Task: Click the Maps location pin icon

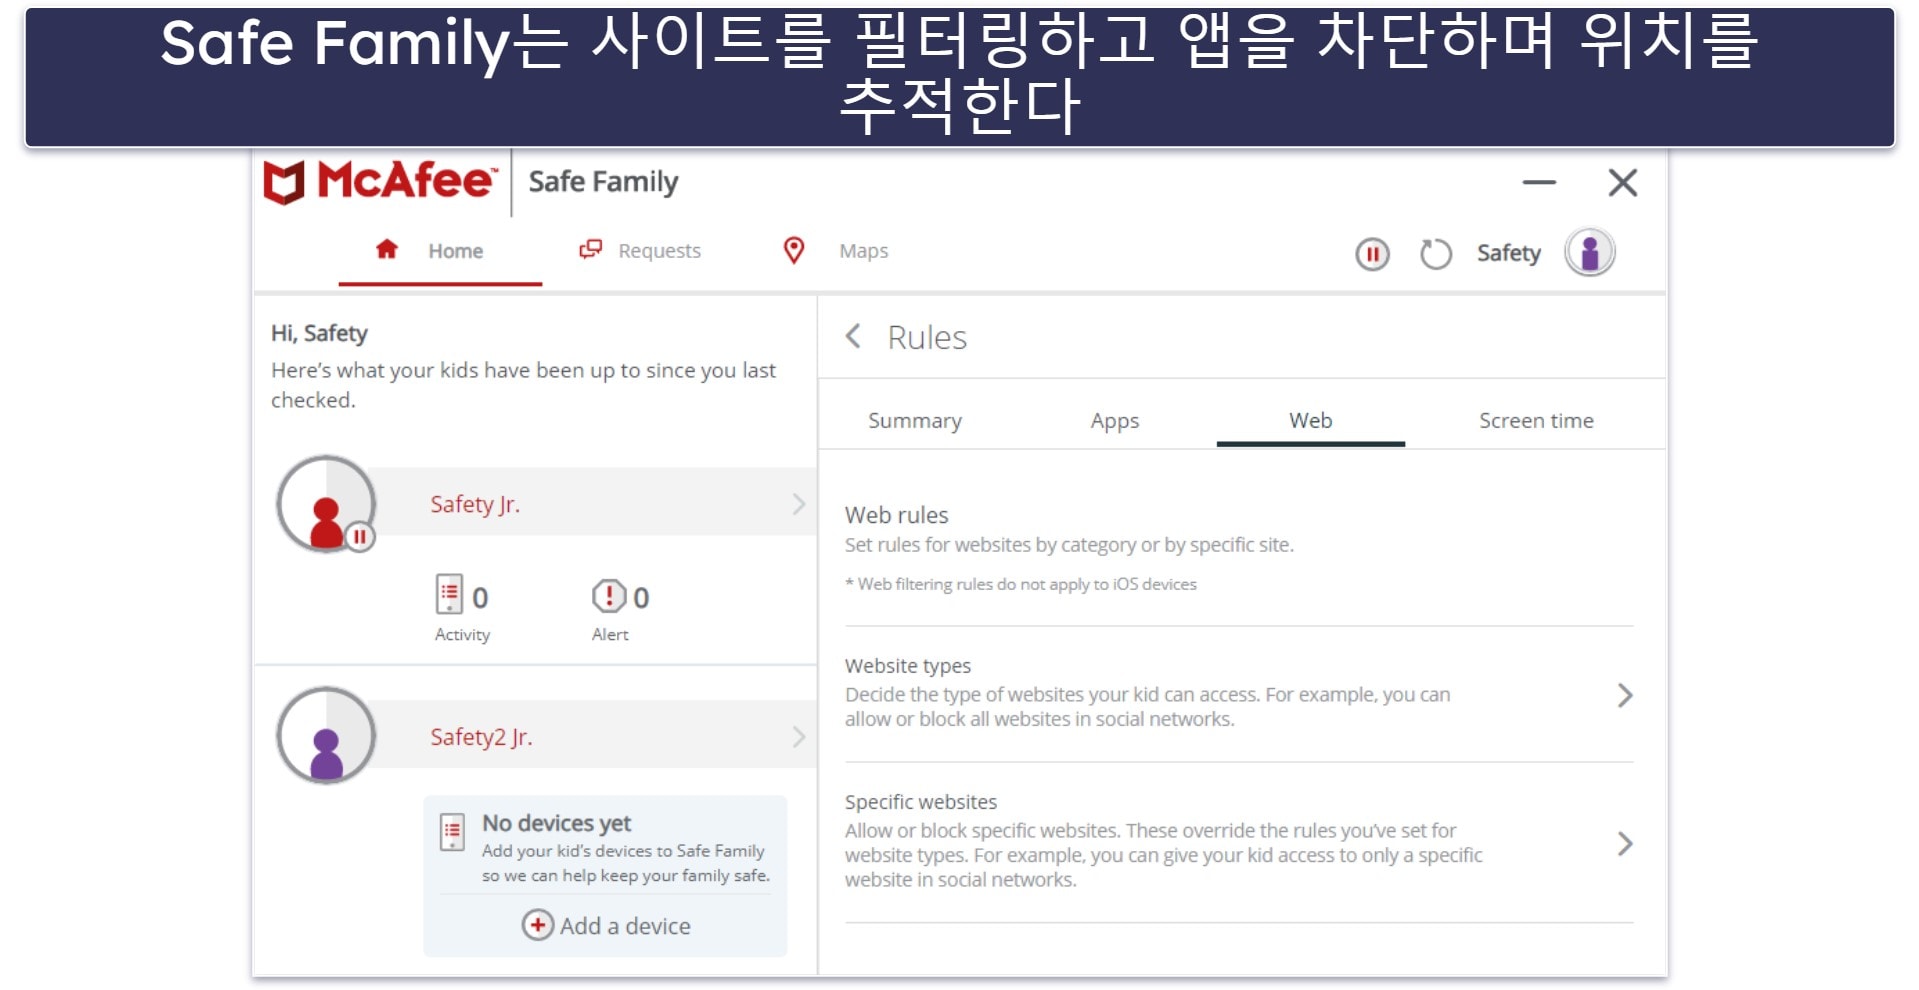Action: pyautogui.click(x=794, y=250)
